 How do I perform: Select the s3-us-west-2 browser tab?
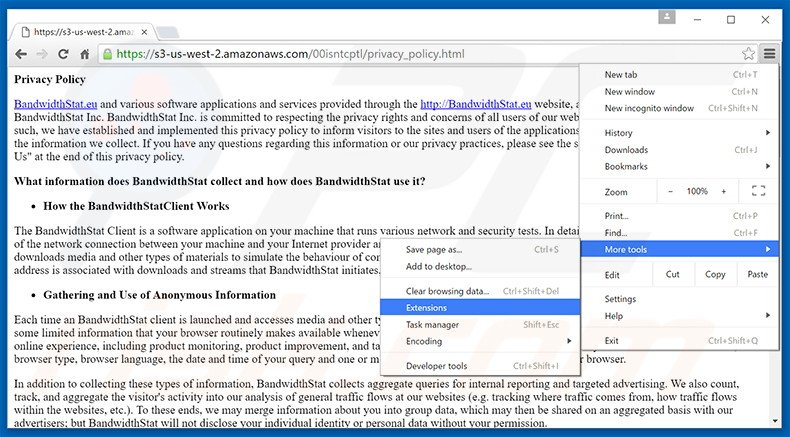pos(81,32)
